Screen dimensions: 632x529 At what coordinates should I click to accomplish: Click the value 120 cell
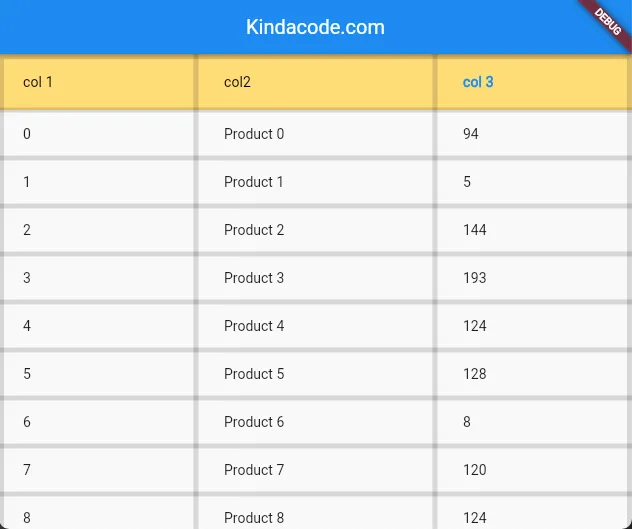[x=475, y=470]
